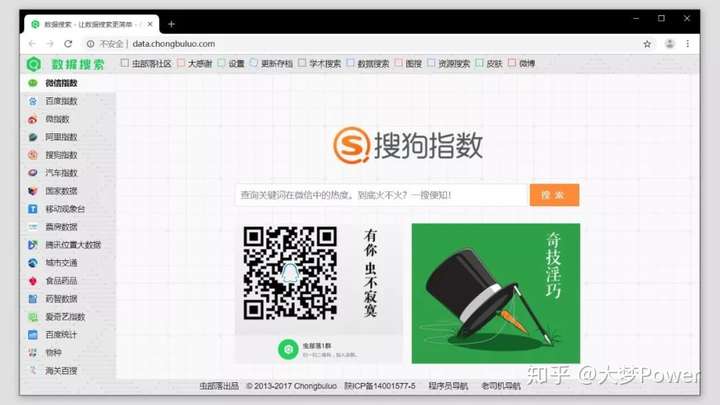Select the 国家数据 sidebar icon
Image resolution: width=720 pixels, height=405 pixels.
click(33, 191)
